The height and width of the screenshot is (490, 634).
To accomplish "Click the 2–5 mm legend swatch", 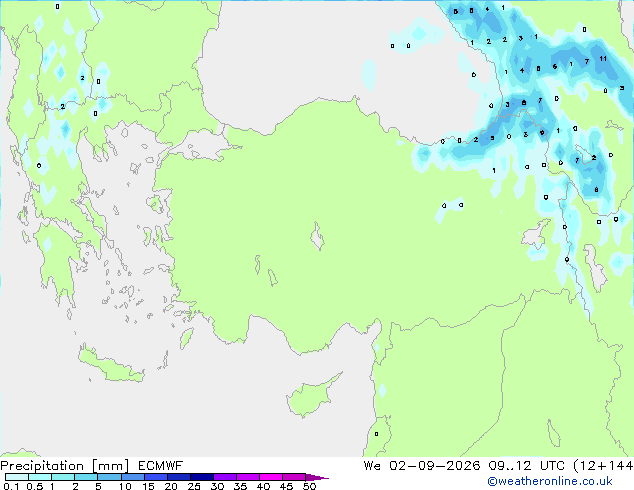I will click(86, 477).
